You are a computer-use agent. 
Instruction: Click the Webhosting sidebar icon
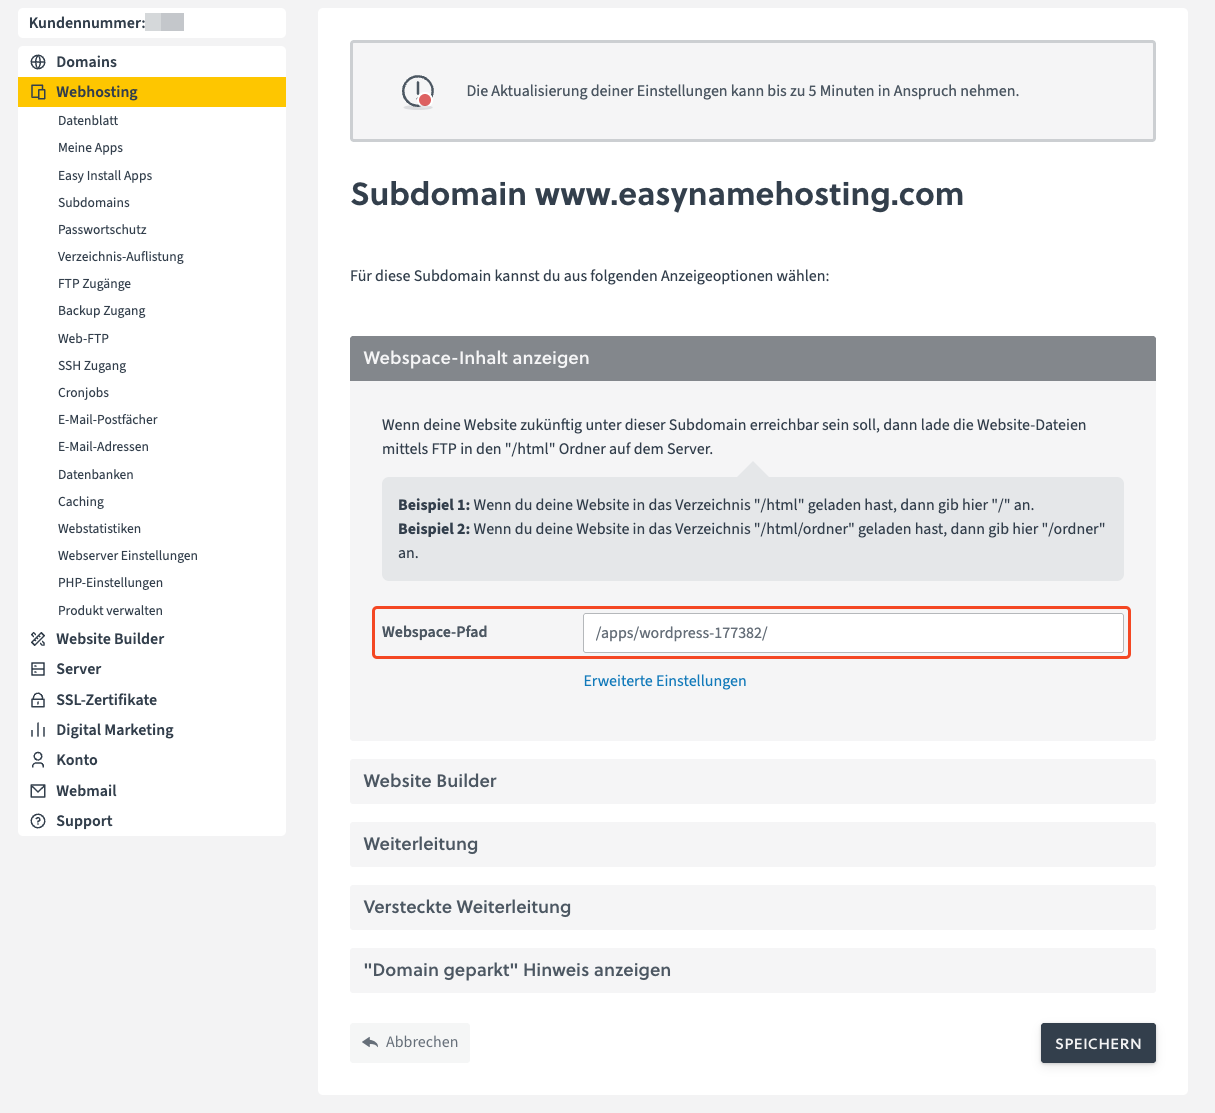tap(38, 92)
